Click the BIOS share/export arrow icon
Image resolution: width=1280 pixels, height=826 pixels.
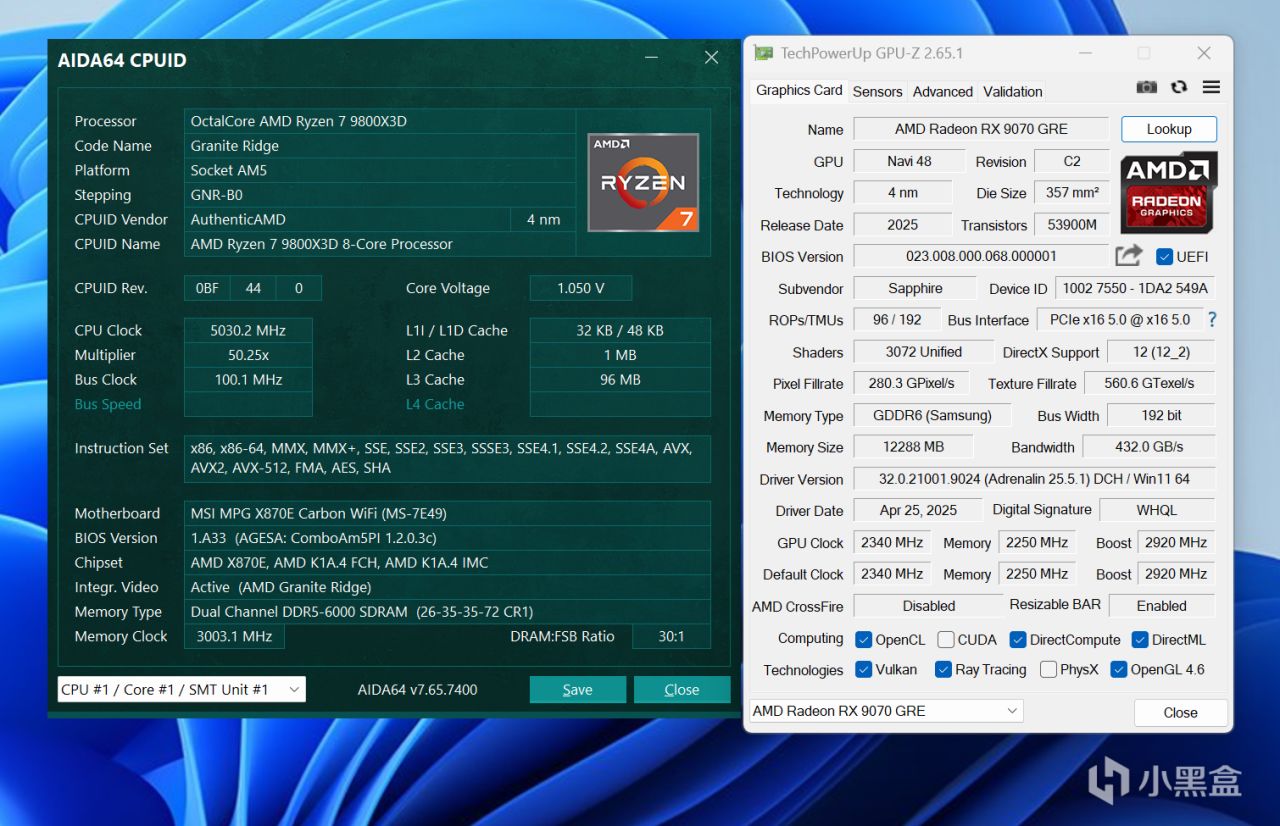(x=1128, y=256)
